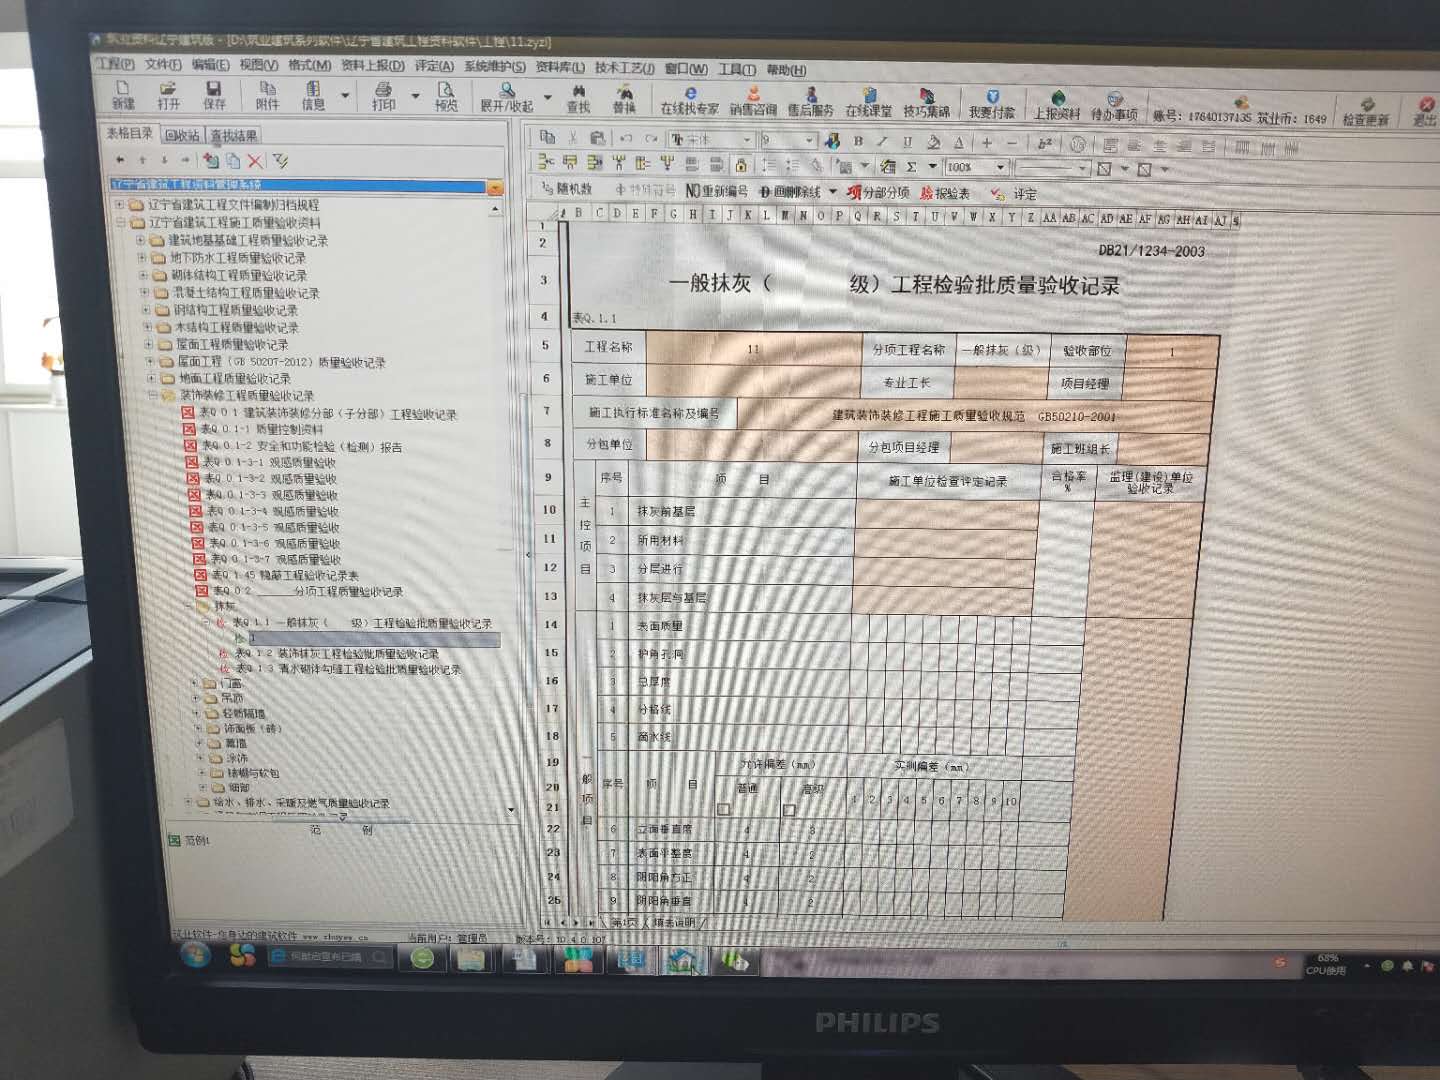Screen dimensions: 1440x1080
Task: Toggle bold formatting button
Action: [x=858, y=142]
